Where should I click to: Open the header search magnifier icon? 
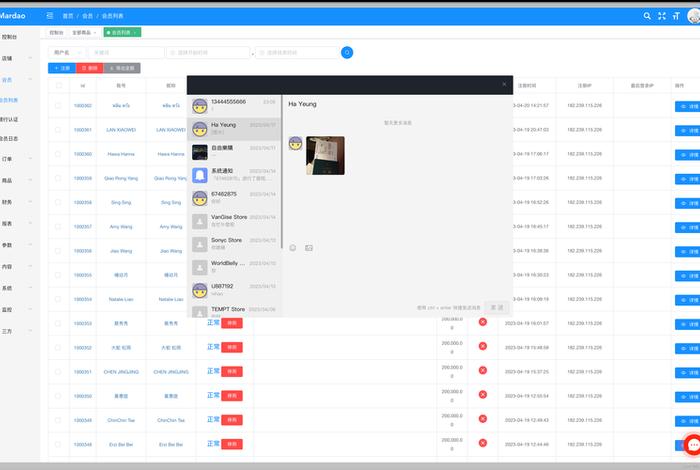(x=647, y=16)
